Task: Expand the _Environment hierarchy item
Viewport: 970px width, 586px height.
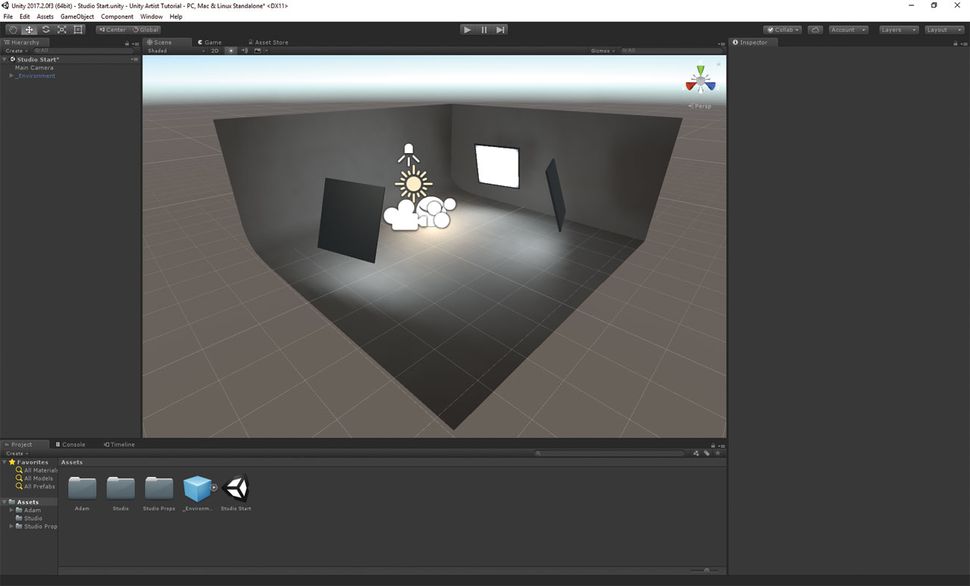Action: pos(11,75)
